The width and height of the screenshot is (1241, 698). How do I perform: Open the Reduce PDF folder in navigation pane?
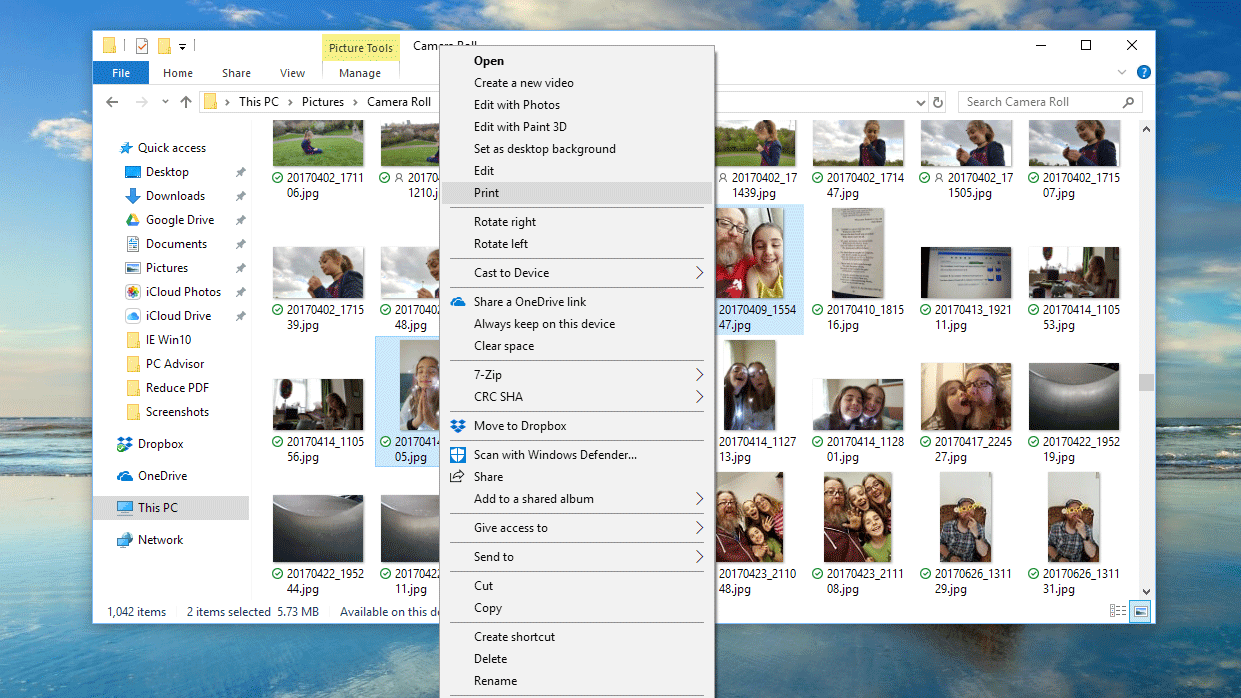coord(167,388)
